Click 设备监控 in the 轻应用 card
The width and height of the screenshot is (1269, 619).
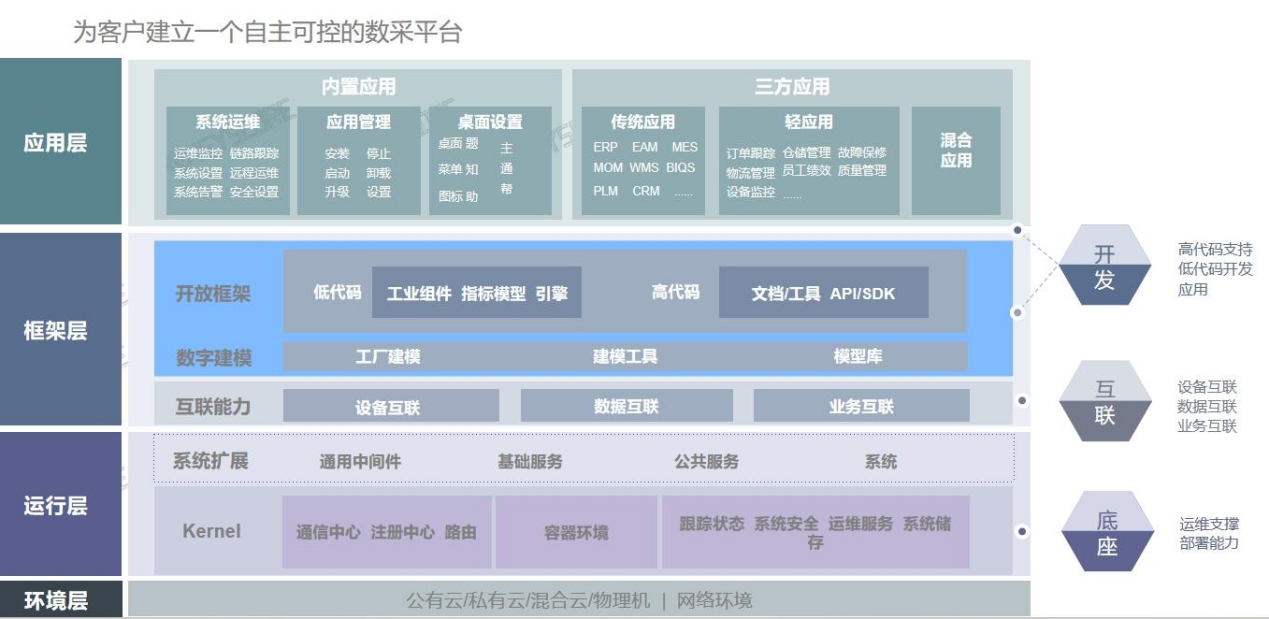click(x=751, y=191)
